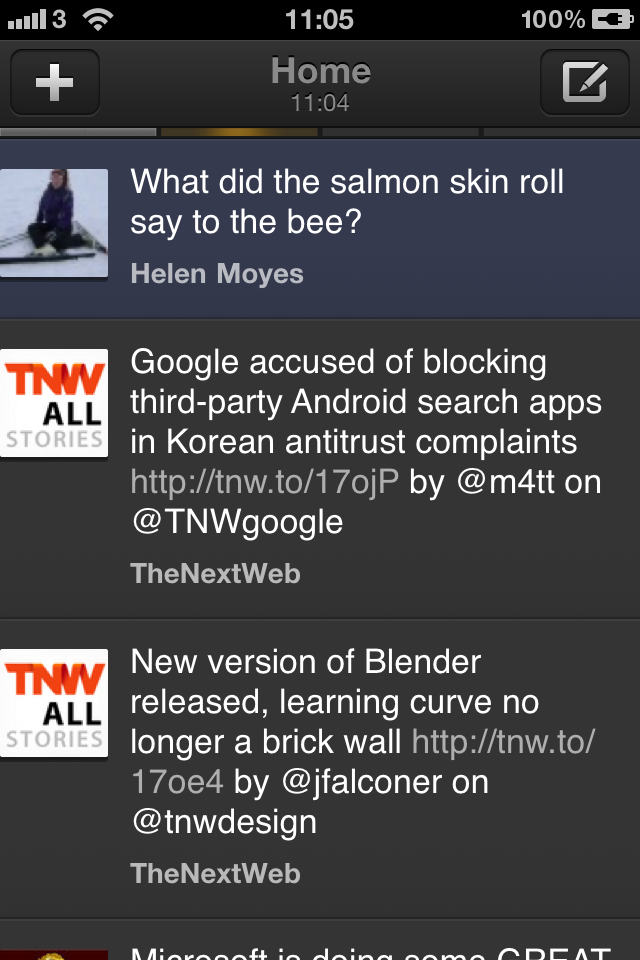This screenshot has height=960, width=640.
Task: Open Helen Moyes' profile picture
Action: [x=54, y=224]
